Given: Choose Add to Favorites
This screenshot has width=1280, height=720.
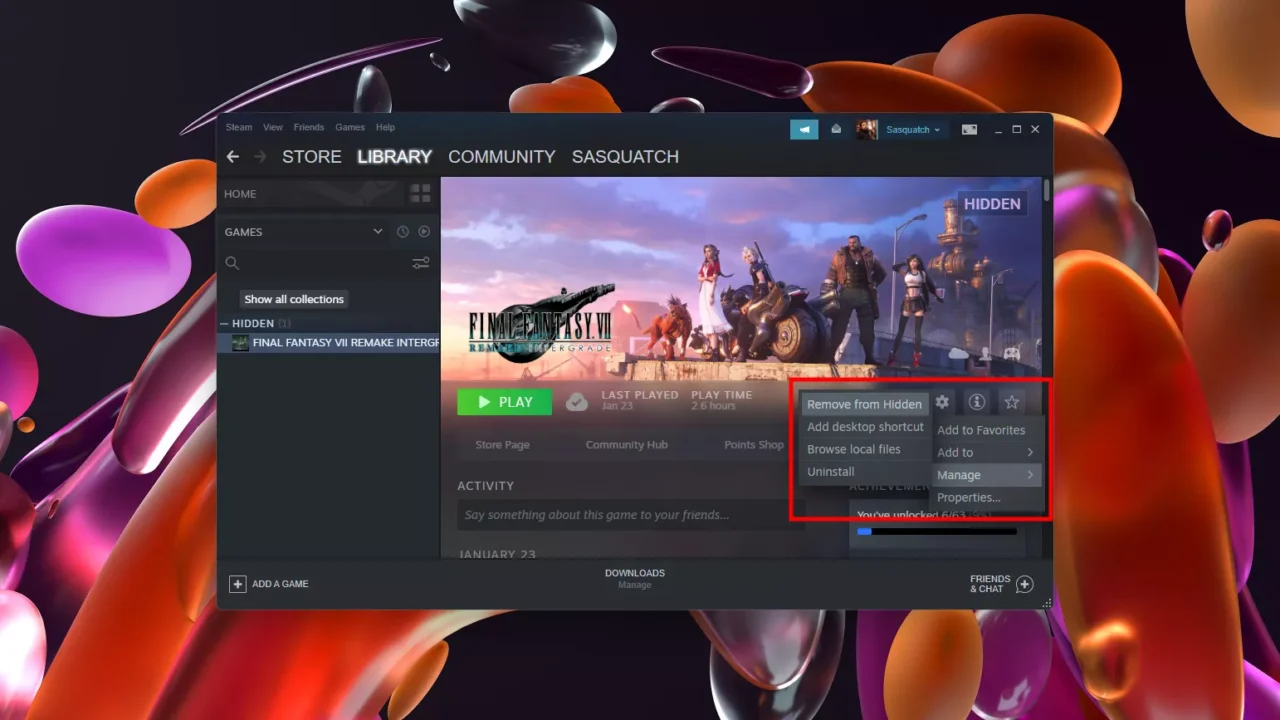Looking at the screenshot, I should coord(988,430).
